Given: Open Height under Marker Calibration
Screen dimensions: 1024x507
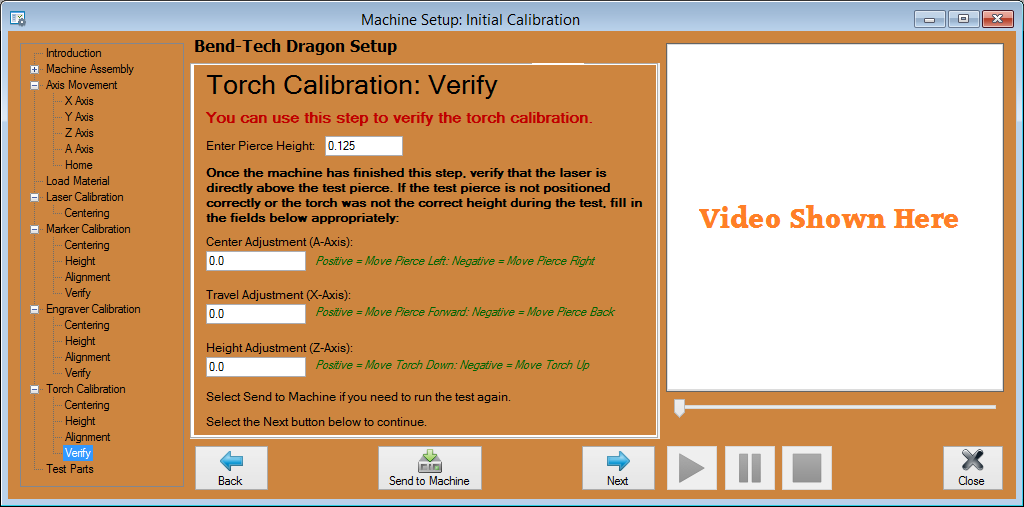Looking at the screenshot, I should tap(80, 261).
